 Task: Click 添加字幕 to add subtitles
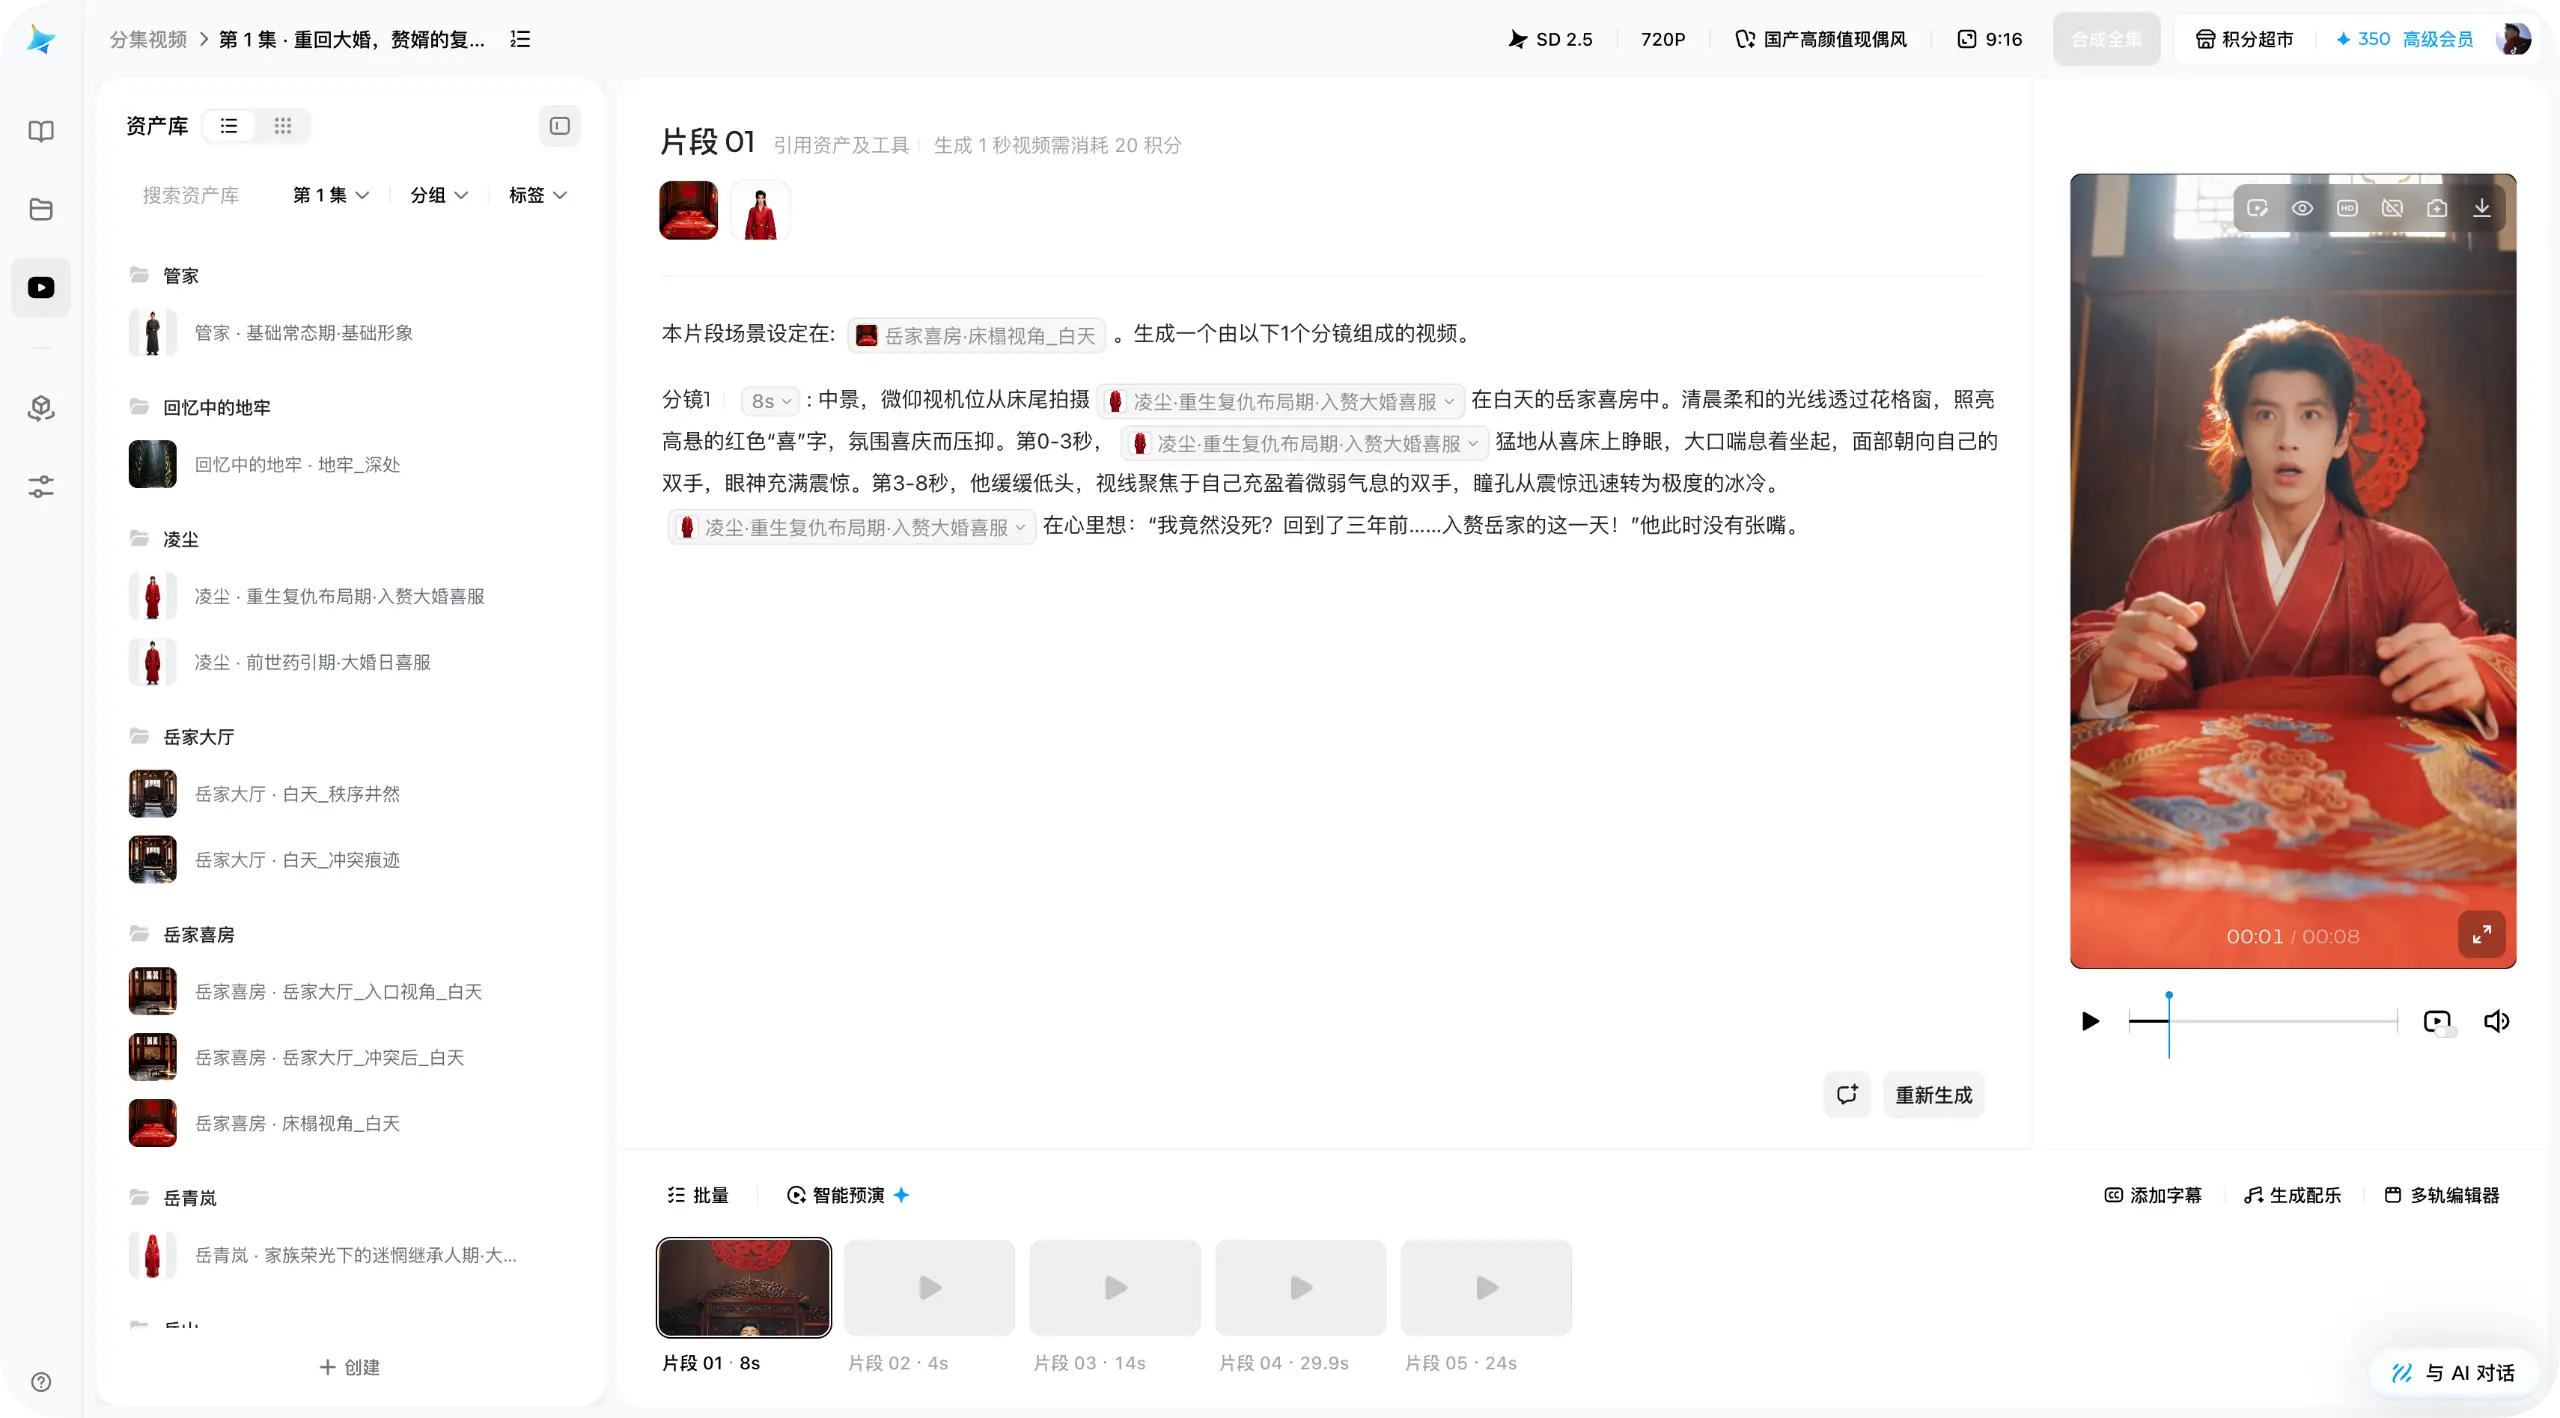click(2153, 1195)
